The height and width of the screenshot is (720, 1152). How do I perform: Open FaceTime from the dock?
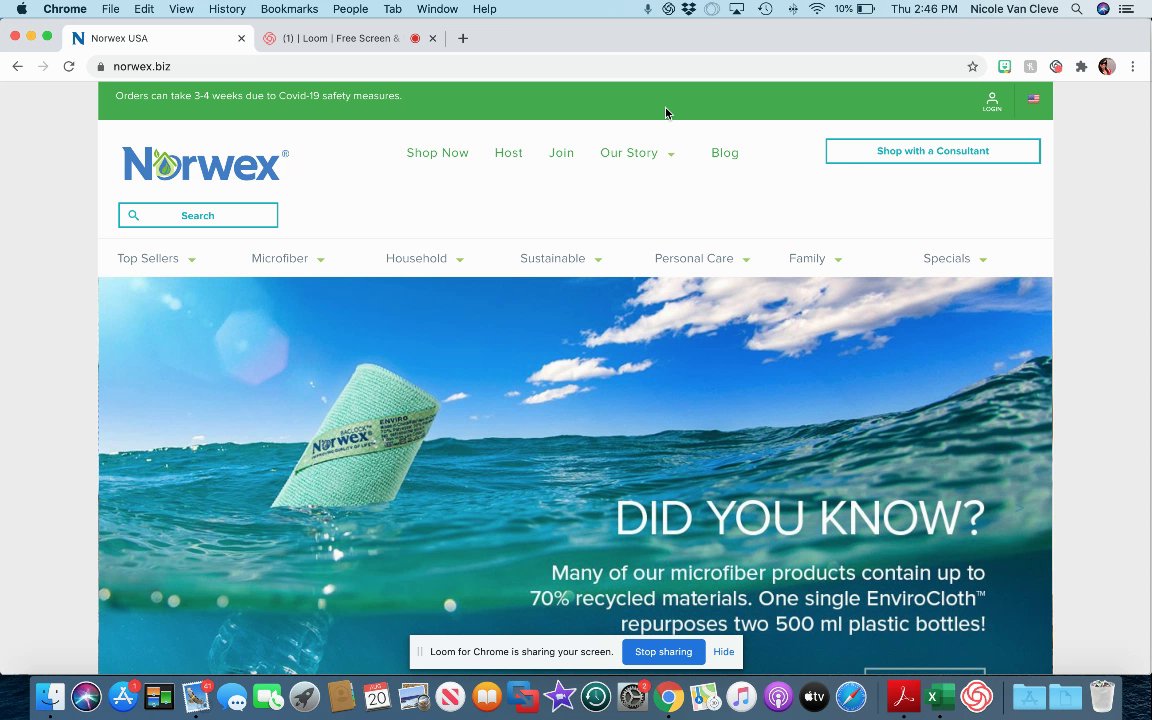(268, 696)
